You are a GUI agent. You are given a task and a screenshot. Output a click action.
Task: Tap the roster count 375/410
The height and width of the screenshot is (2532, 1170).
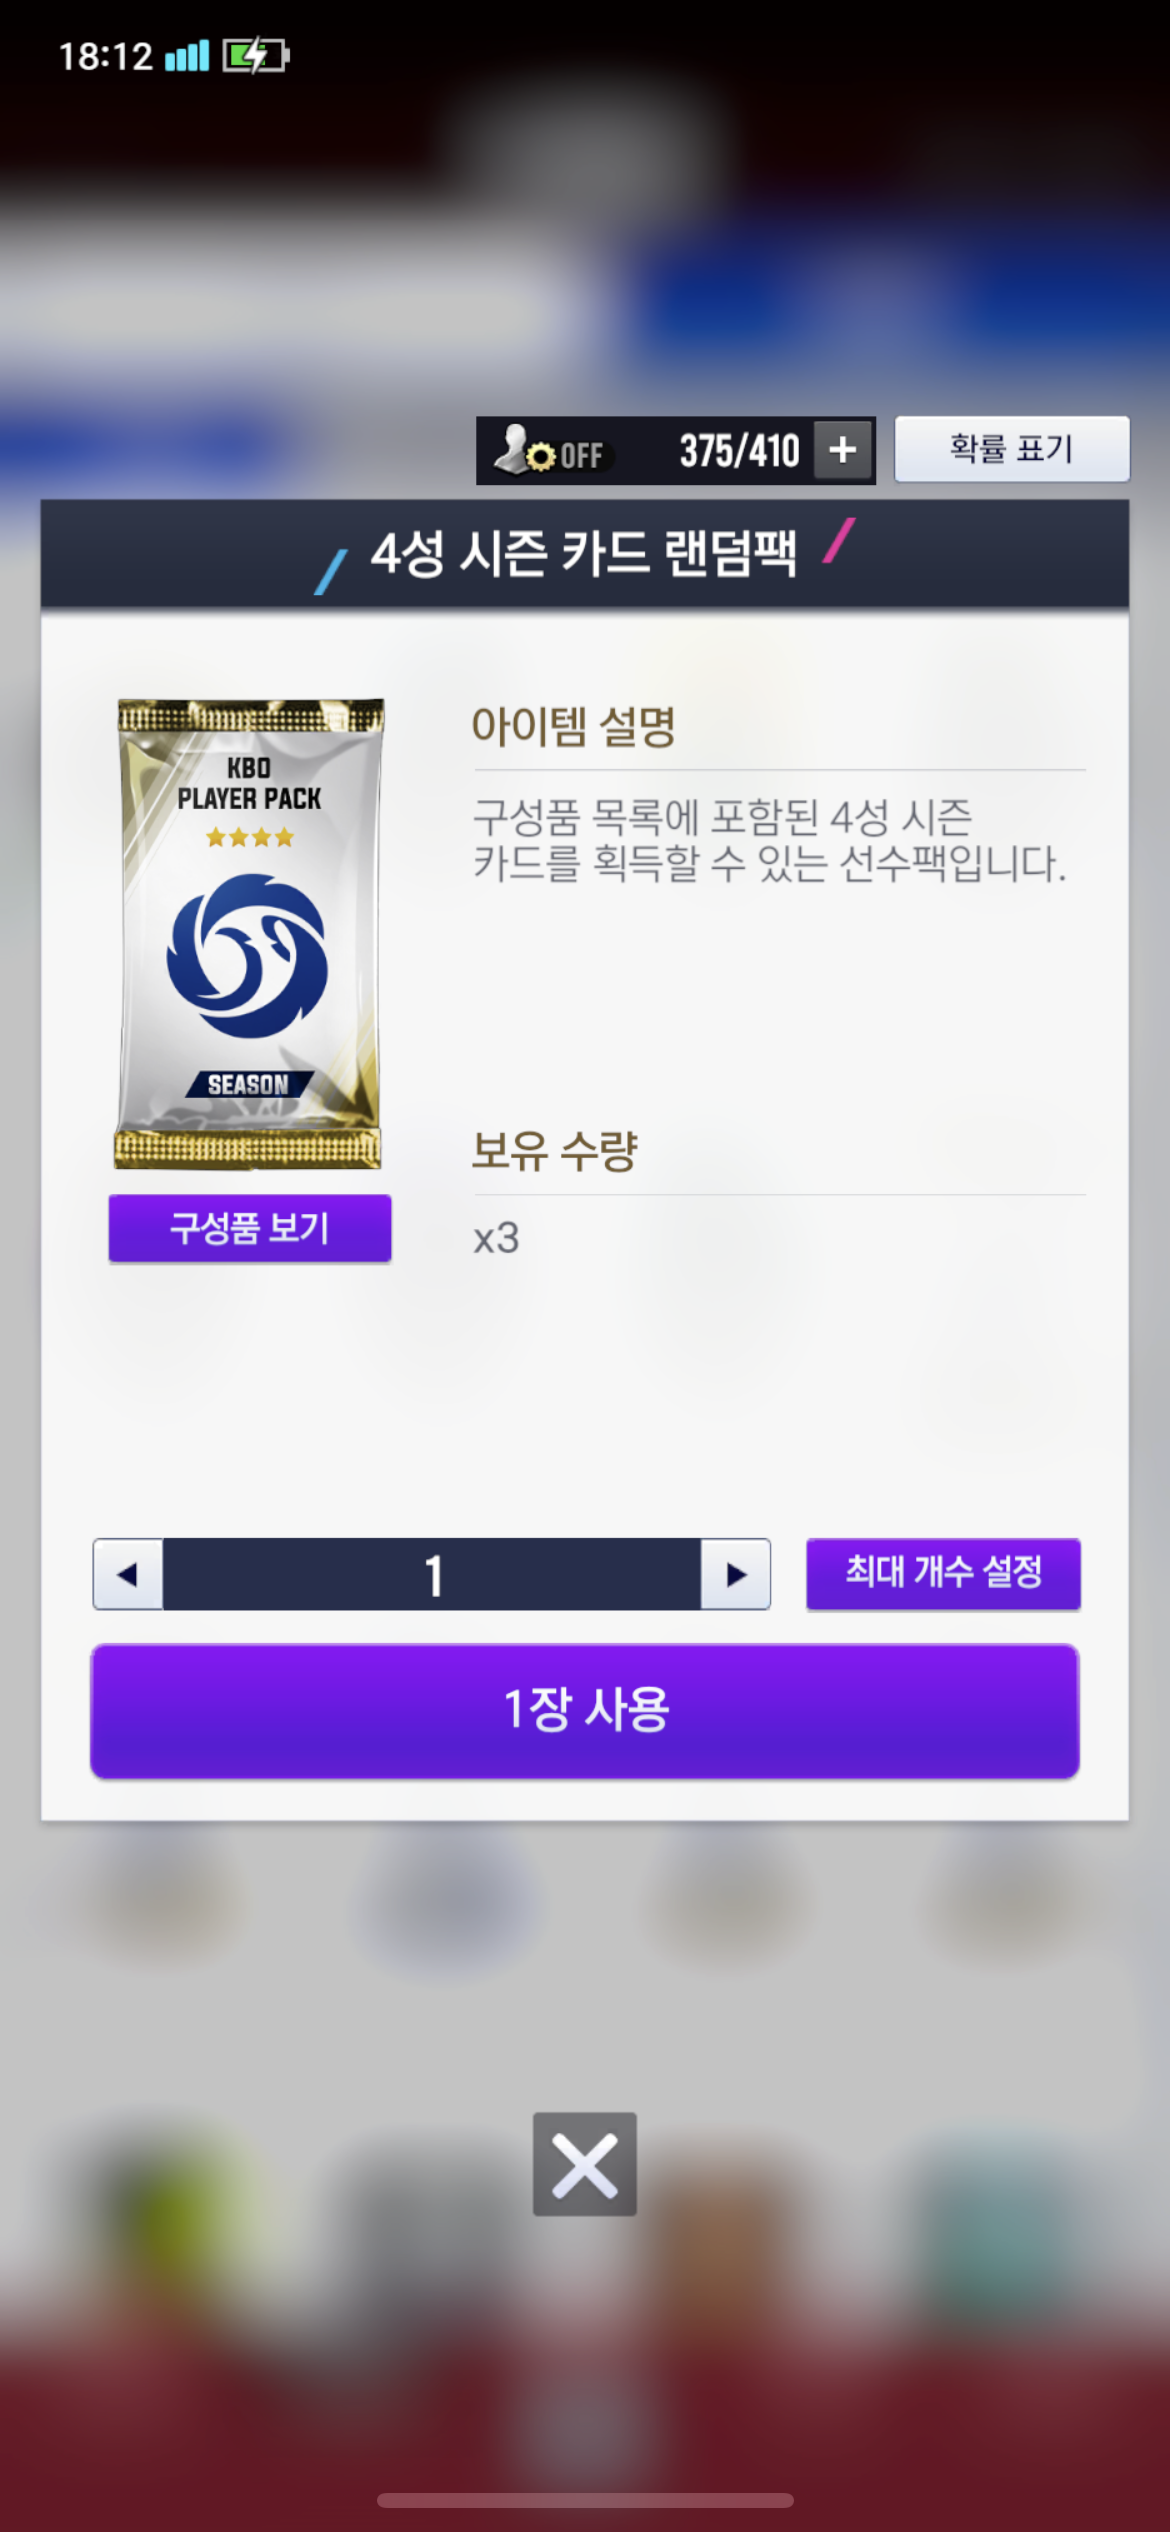coord(739,451)
